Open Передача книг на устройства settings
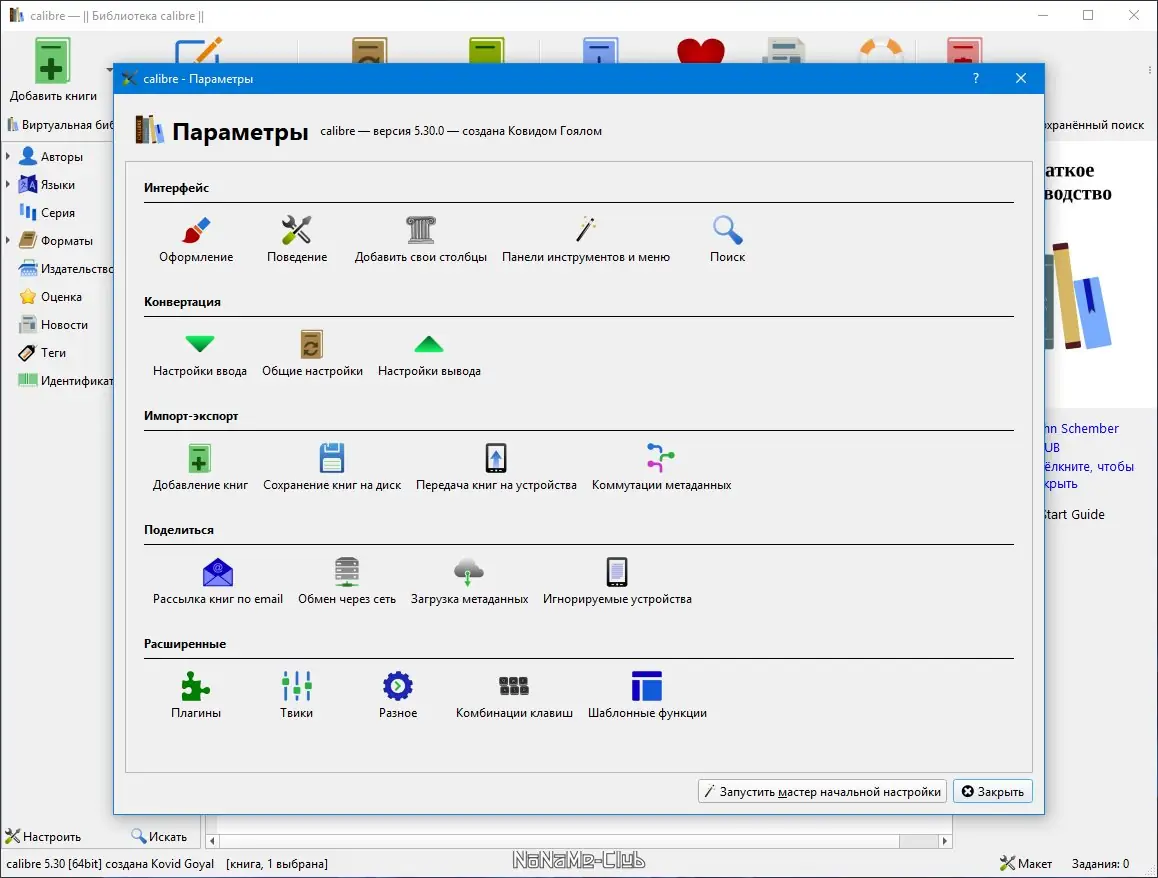Screen dimensions: 1158x878 point(496,467)
